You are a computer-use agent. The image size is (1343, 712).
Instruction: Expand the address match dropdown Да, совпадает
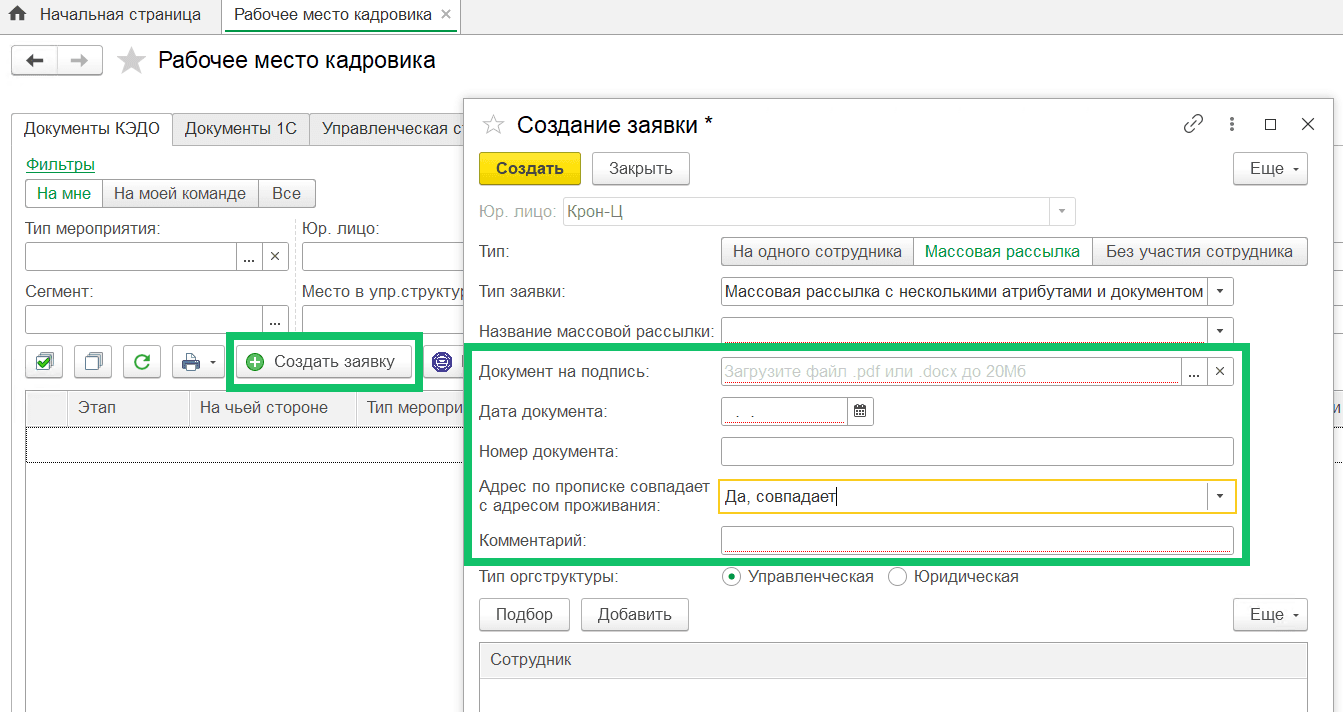click(x=1220, y=497)
